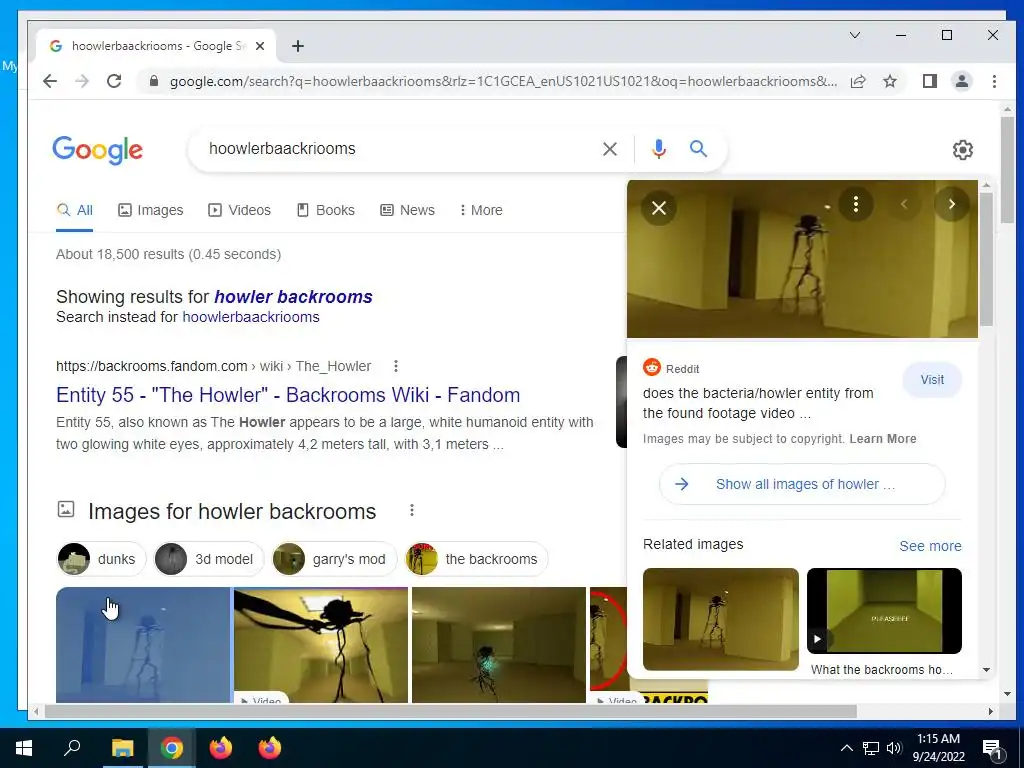Open Windows Start menu
Image resolution: width=1024 pixels, height=768 pixels.
[24, 748]
